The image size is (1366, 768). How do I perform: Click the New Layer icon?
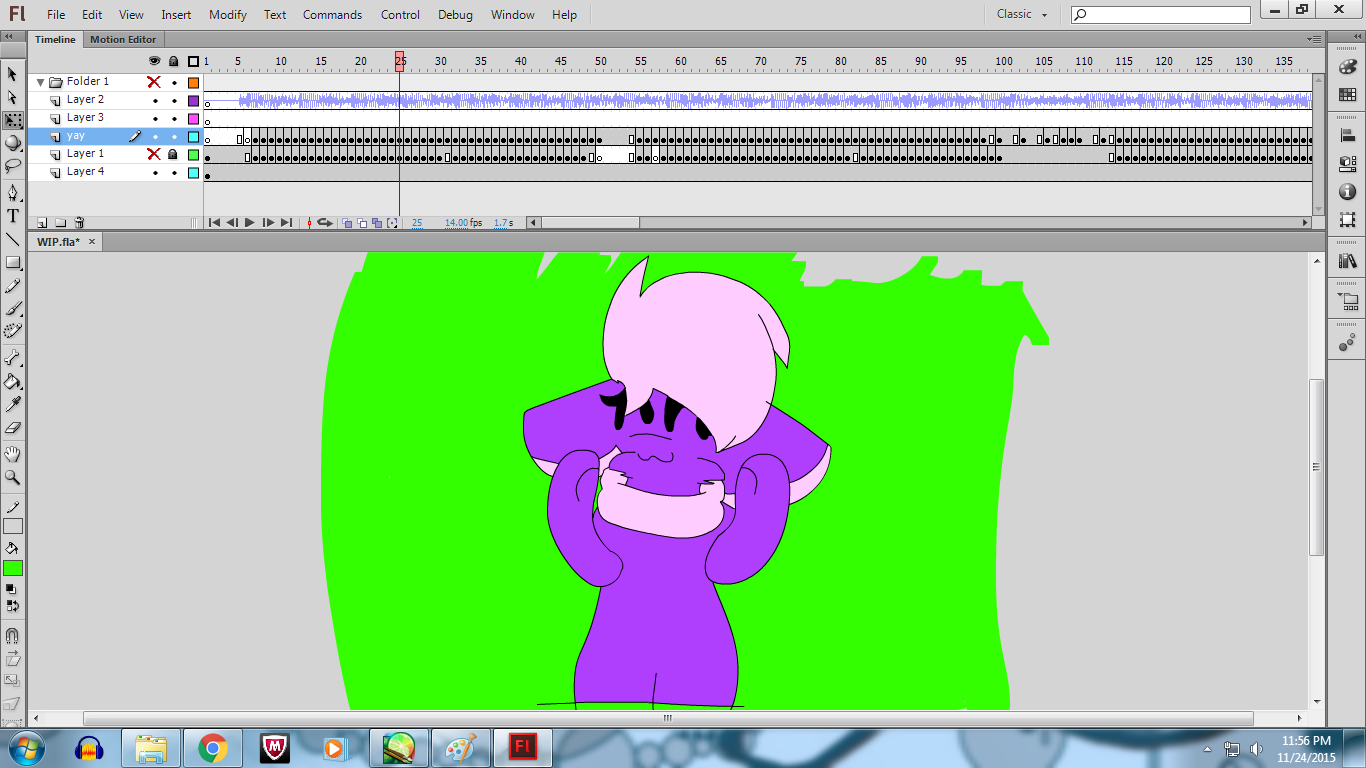tap(42, 223)
